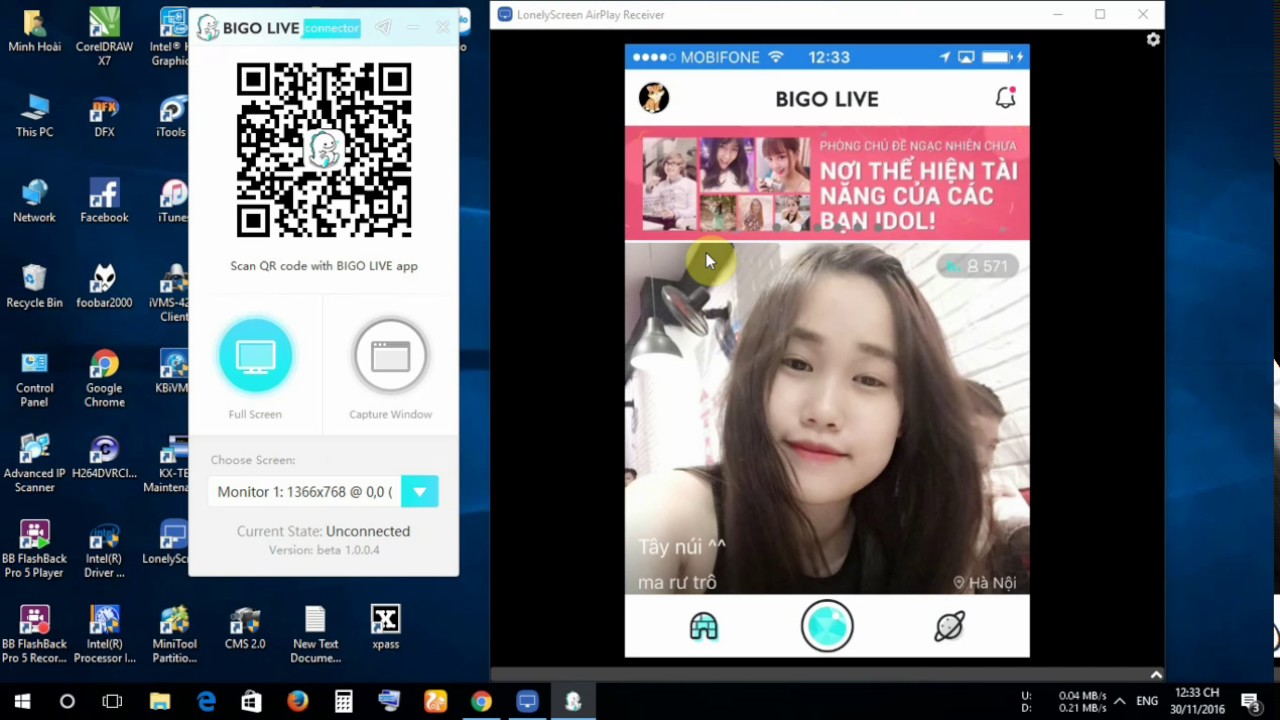Click the BIGO LIVE QR code
This screenshot has height=720, width=1280.
[x=324, y=150]
